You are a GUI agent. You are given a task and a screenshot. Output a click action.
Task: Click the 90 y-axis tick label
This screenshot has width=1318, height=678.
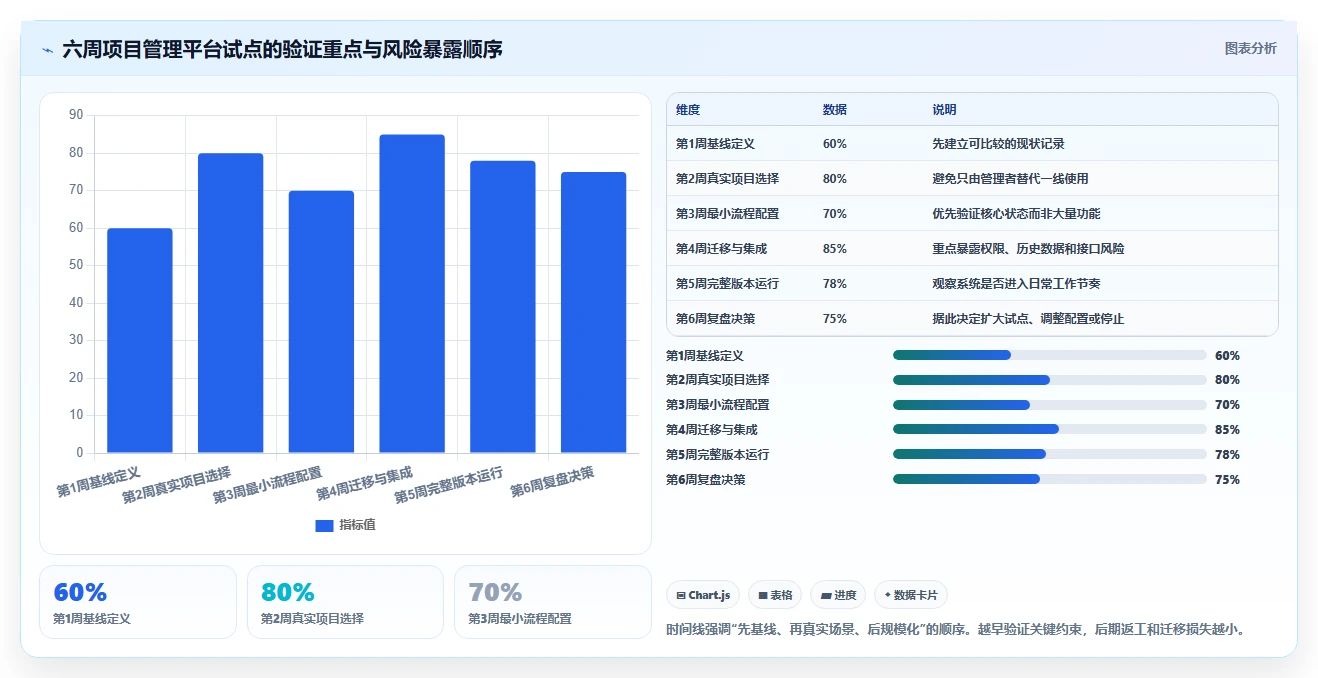(x=76, y=116)
